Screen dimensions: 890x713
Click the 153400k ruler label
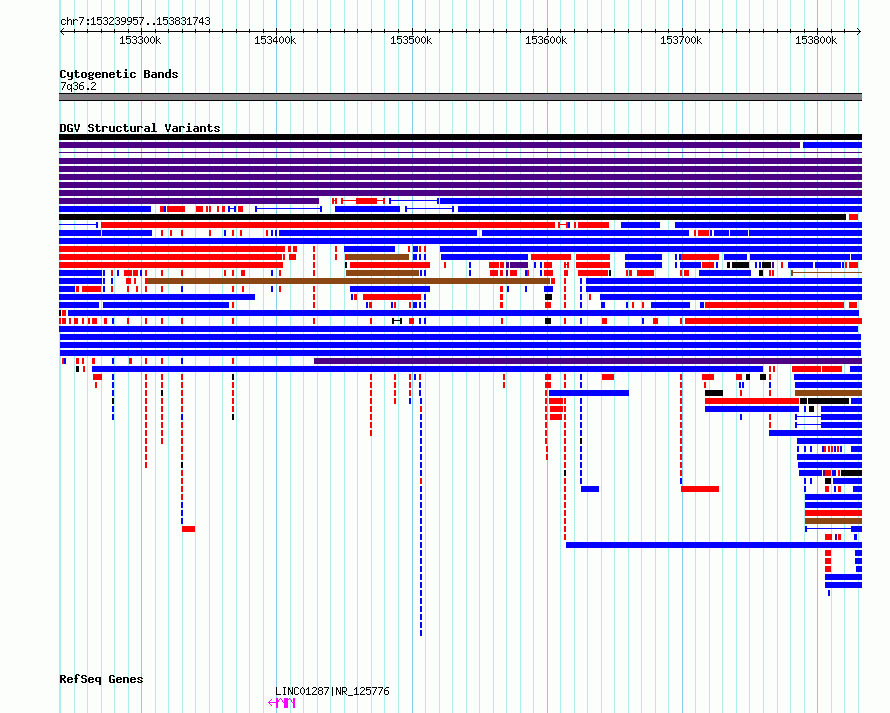(x=275, y=40)
